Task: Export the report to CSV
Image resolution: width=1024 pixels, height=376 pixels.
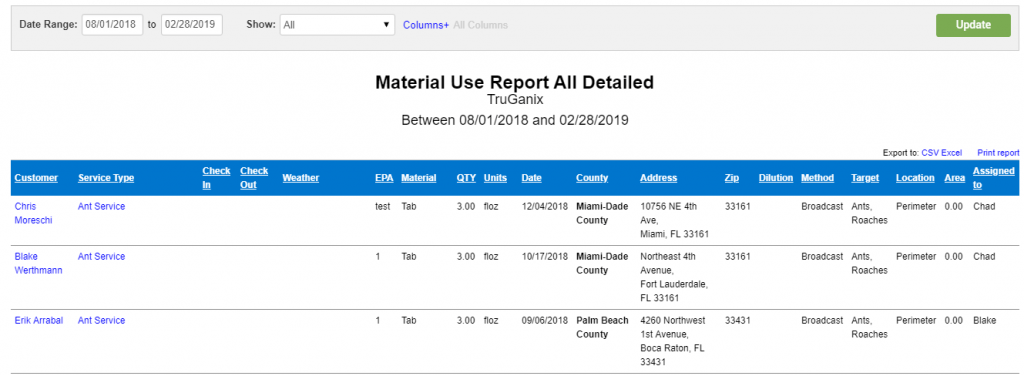Action: coord(930,153)
